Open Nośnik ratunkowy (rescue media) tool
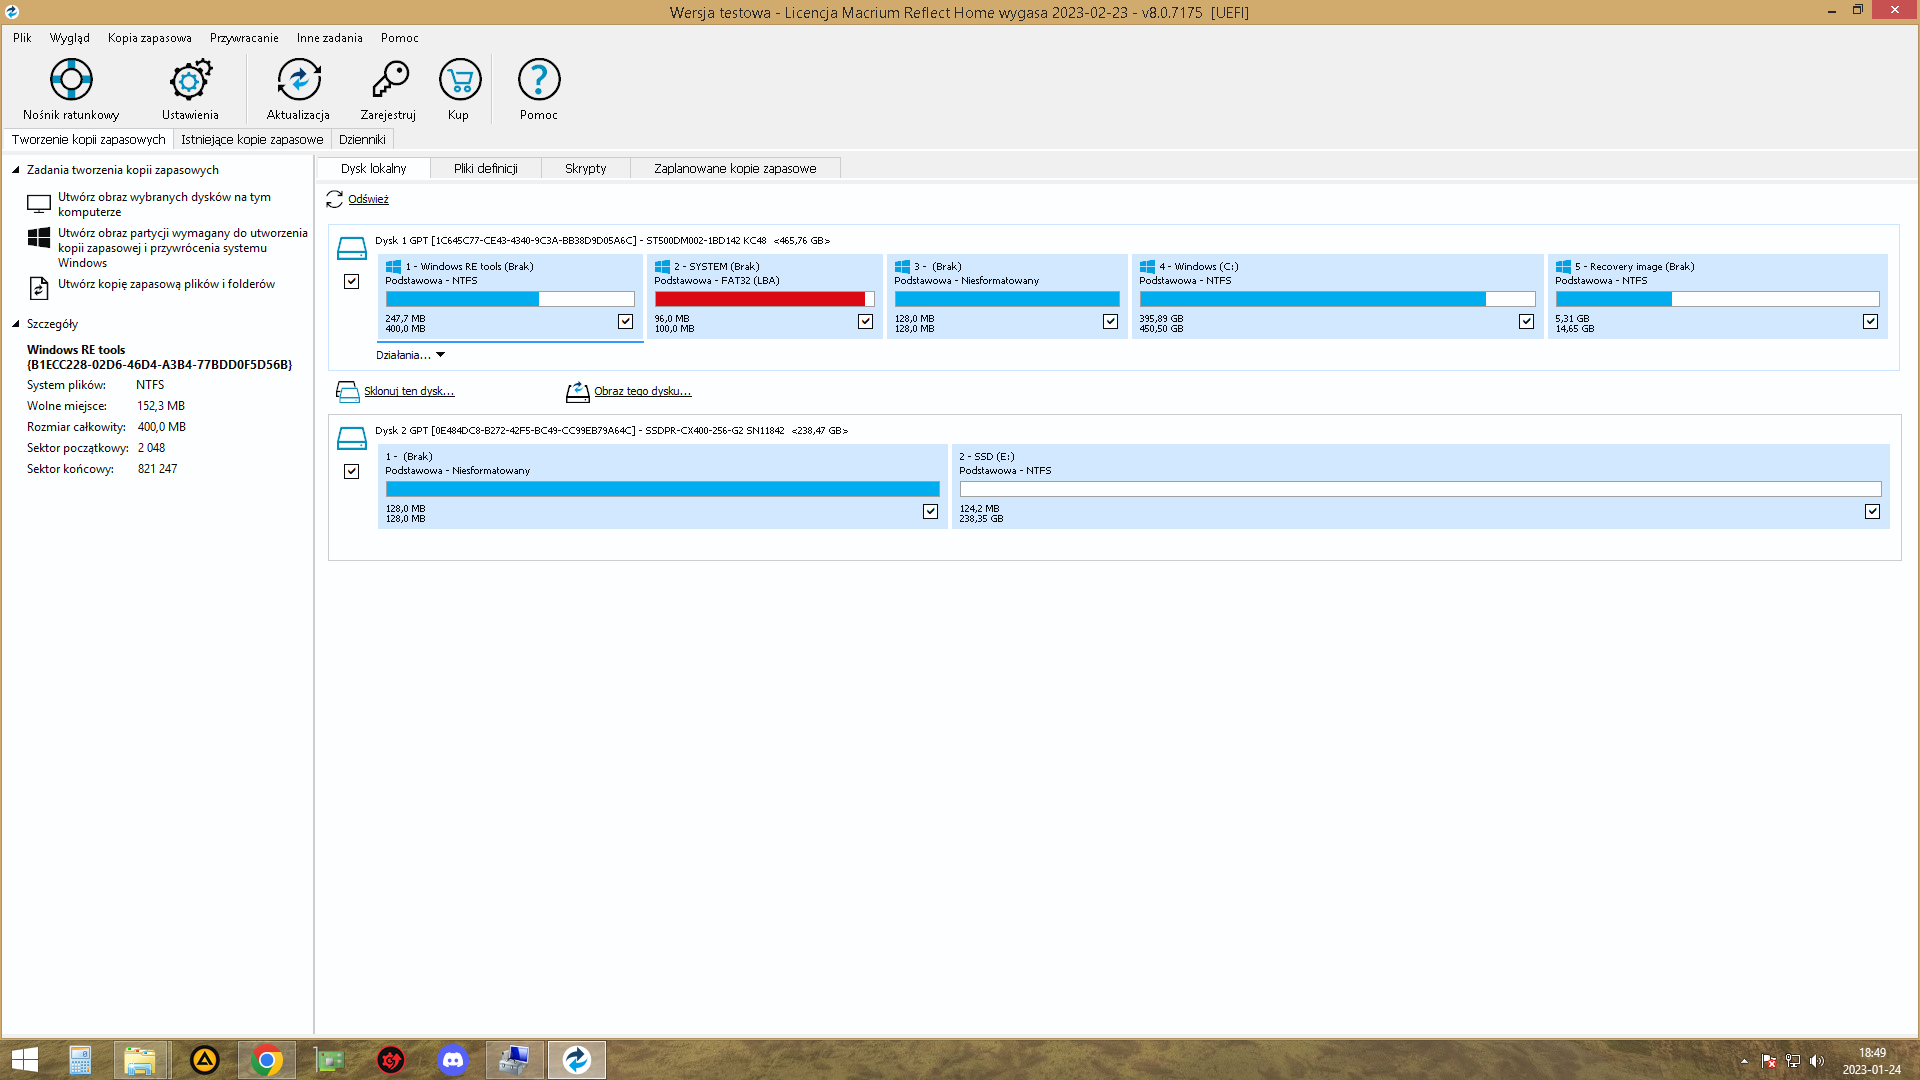Screen dimensions: 1920x1080 coord(71,88)
